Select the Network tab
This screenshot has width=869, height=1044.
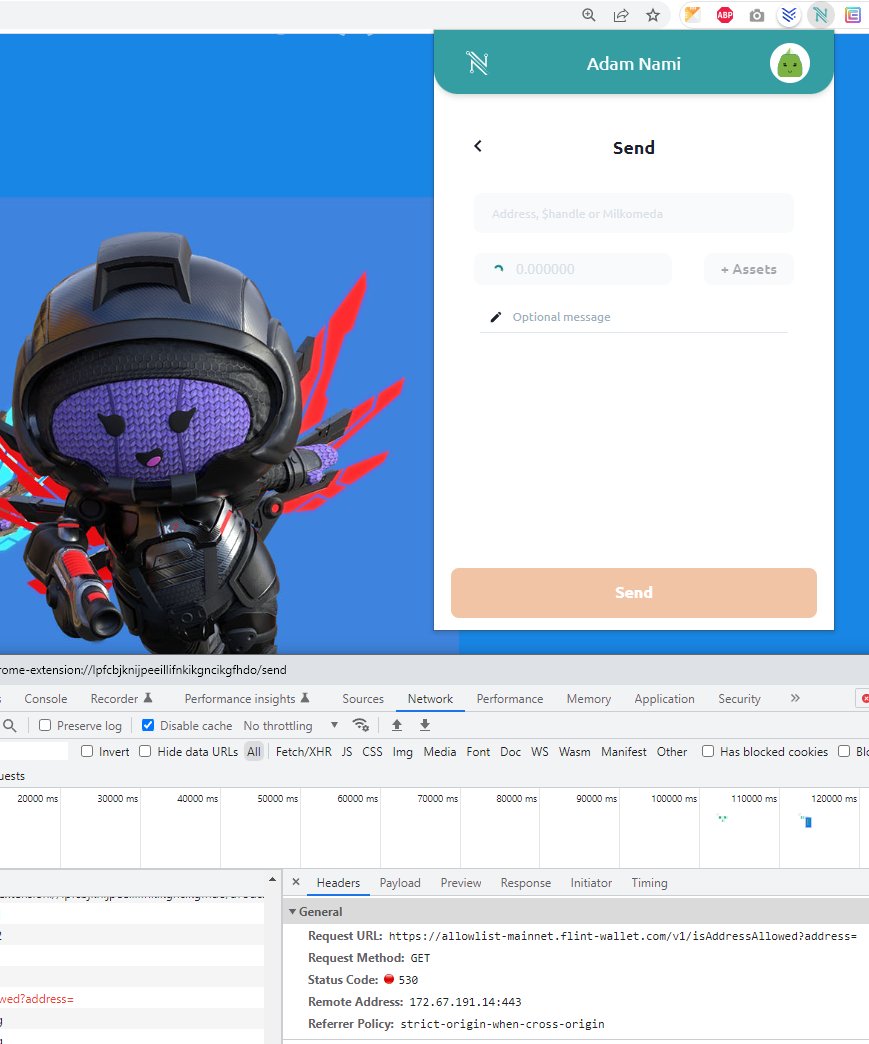pyautogui.click(x=430, y=698)
